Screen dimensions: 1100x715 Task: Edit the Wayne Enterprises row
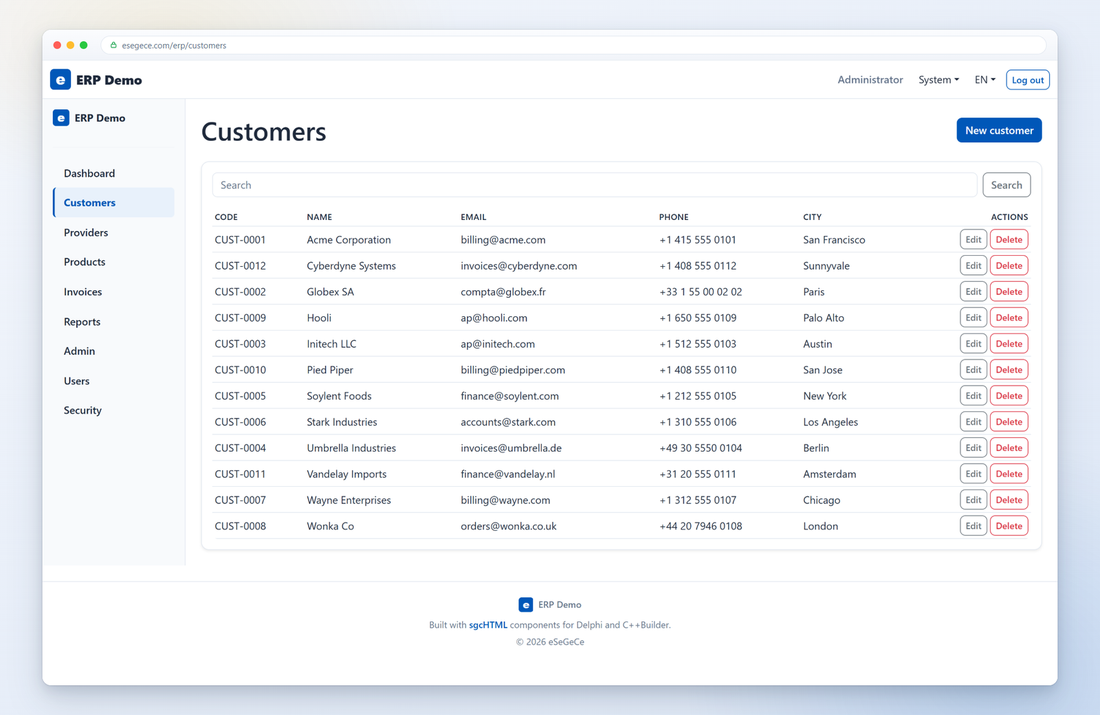pyautogui.click(x=973, y=499)
